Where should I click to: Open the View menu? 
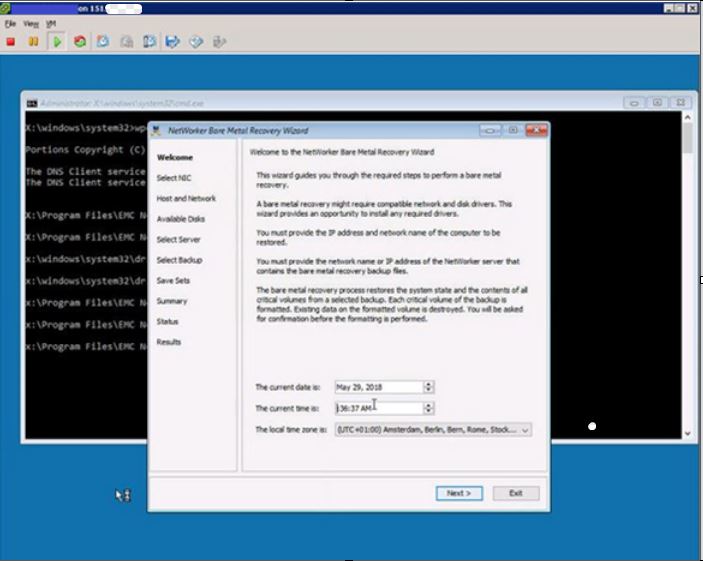coord(31,23)
